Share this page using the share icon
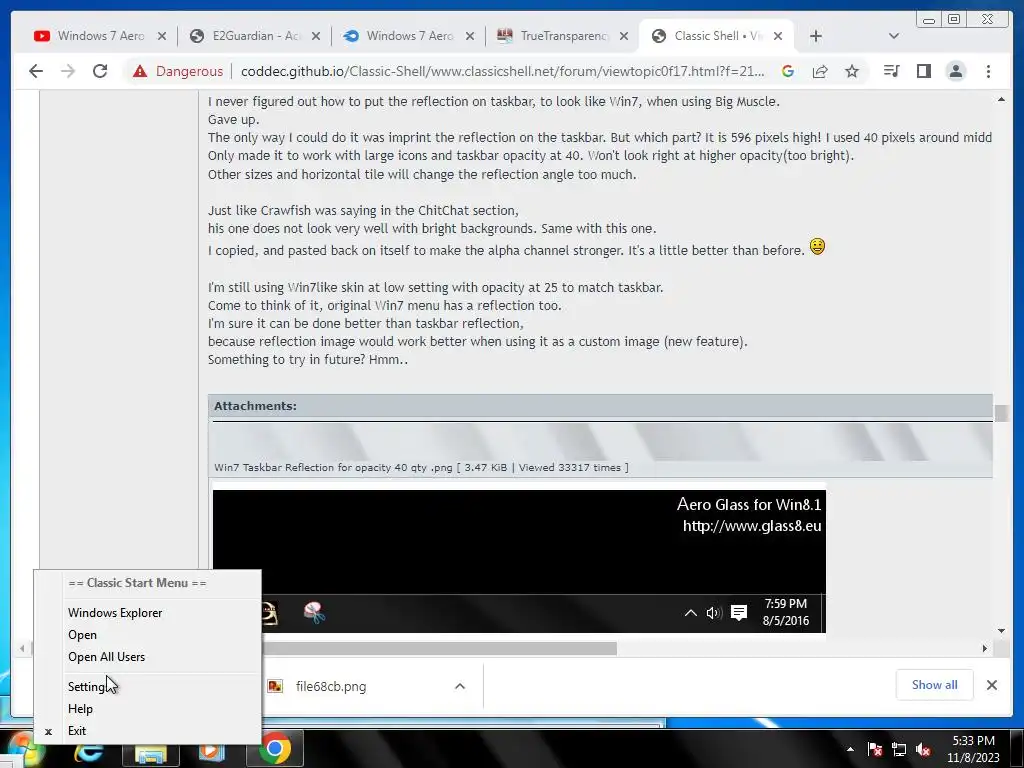Viewport: 1024px width, 768px height. 820,71
